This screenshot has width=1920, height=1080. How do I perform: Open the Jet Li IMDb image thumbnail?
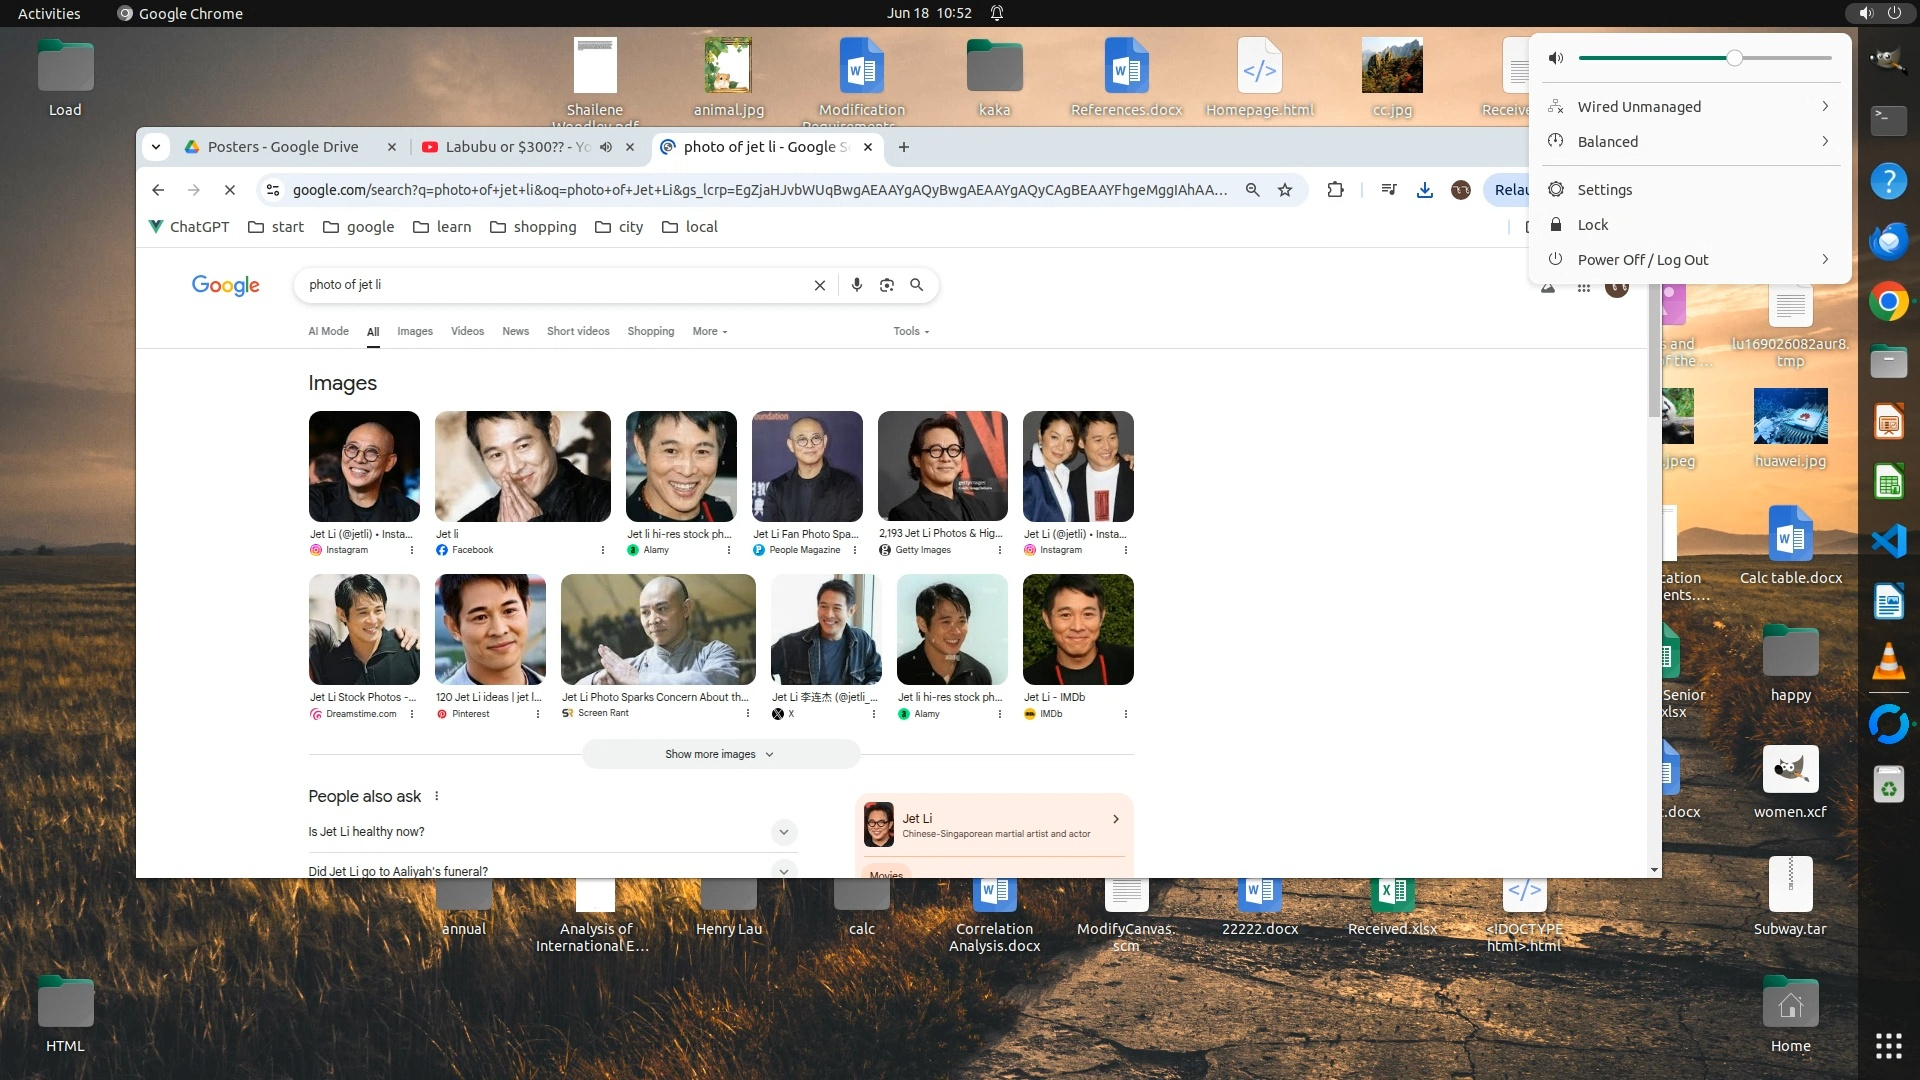click(x=1078, y=629)
